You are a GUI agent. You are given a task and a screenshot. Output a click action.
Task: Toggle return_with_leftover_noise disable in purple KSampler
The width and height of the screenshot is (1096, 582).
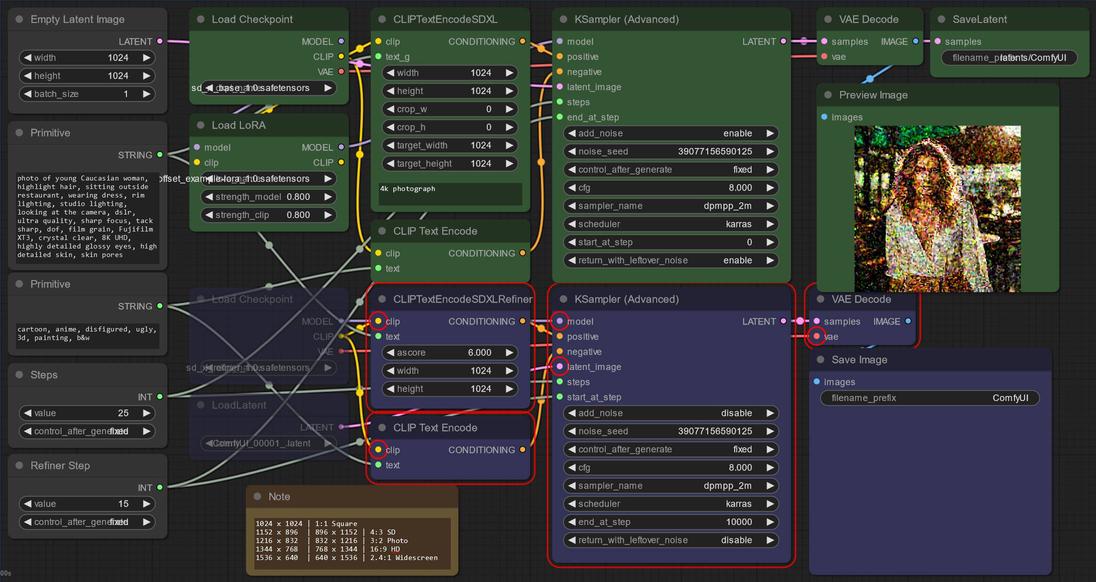(x=671, y=541)
